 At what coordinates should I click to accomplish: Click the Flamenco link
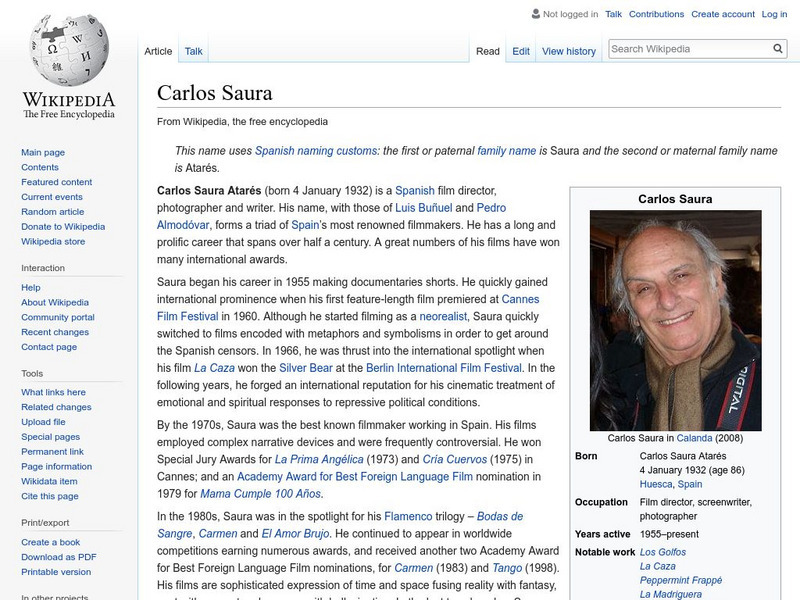point(408,516)
